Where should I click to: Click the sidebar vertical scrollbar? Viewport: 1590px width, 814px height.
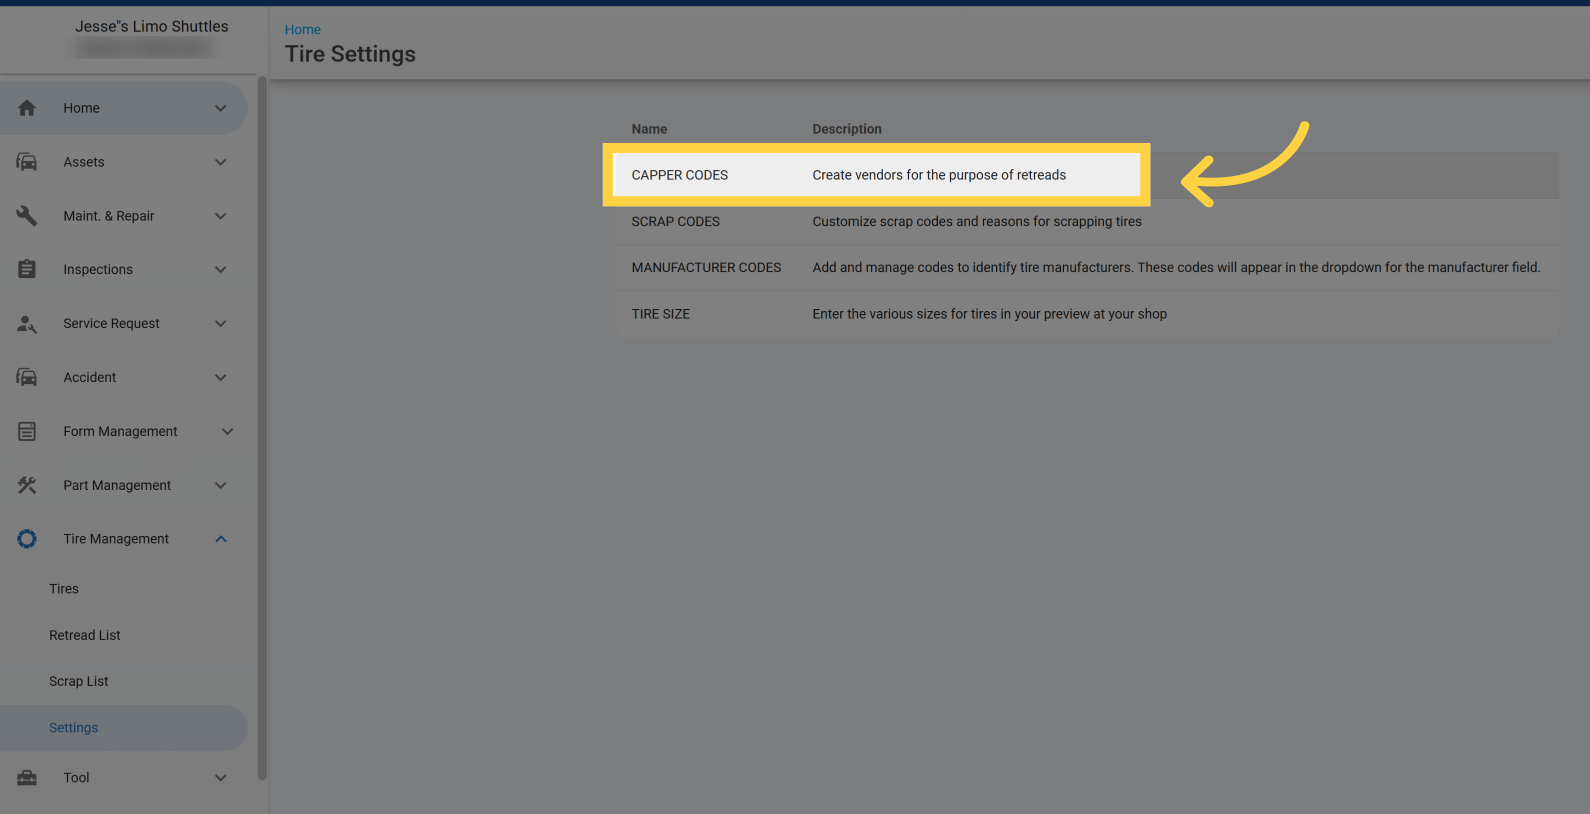[262, 428]
